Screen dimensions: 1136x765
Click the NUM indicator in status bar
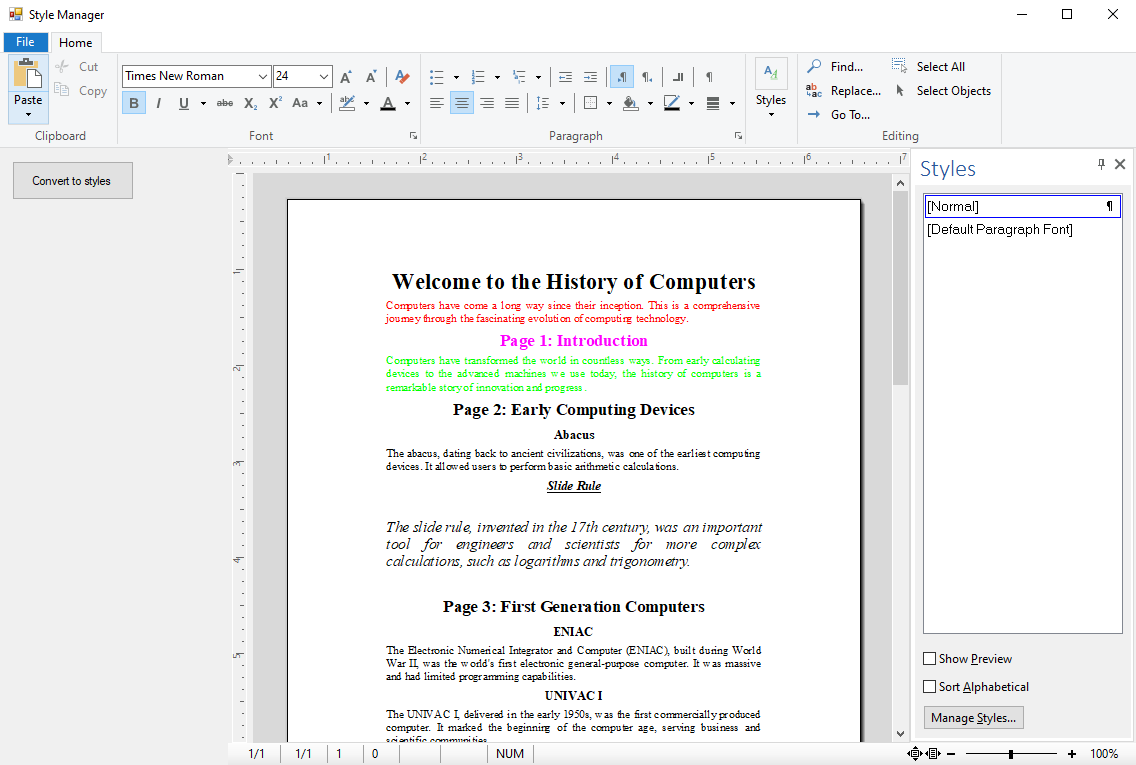(510, 753)
